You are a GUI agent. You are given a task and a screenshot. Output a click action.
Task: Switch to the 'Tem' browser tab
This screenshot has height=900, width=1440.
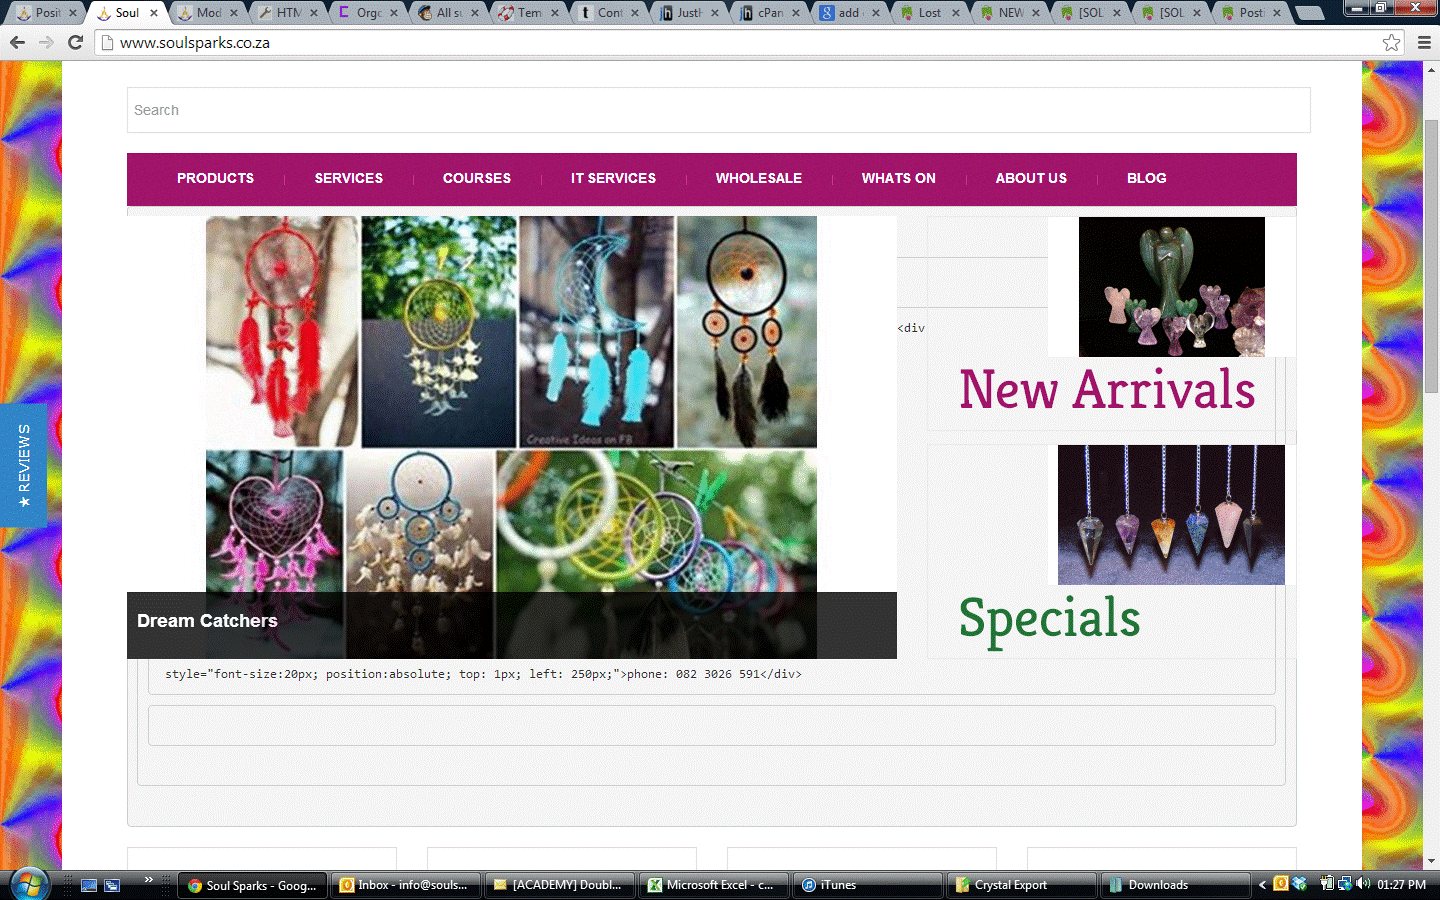pos(528,13)
